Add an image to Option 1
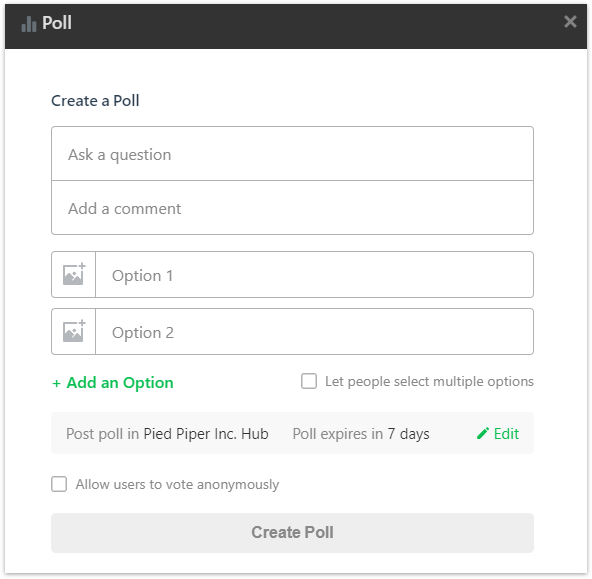 (74, 274)
